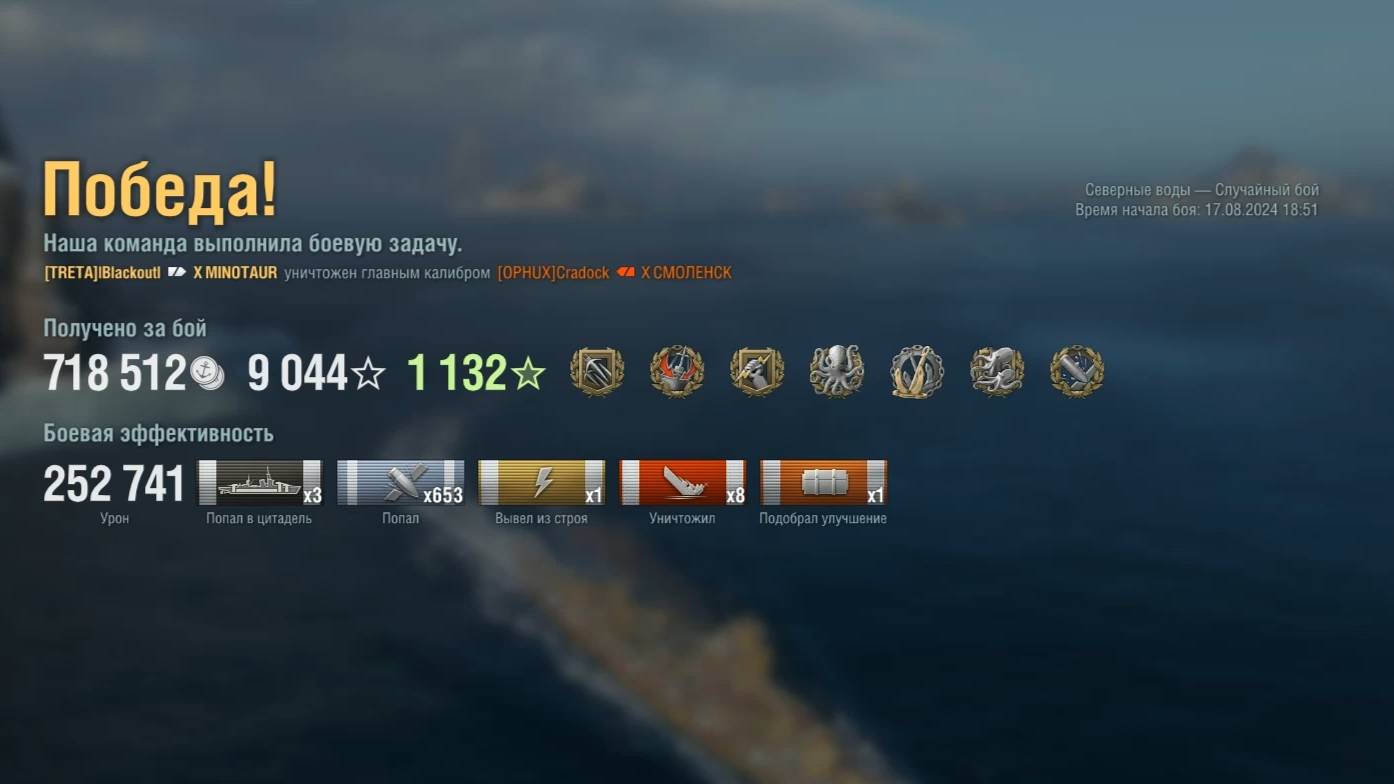1394x784 pixels.
Task: Select the red sword-and-ship achievement medal
Action: tap(677, 372)
